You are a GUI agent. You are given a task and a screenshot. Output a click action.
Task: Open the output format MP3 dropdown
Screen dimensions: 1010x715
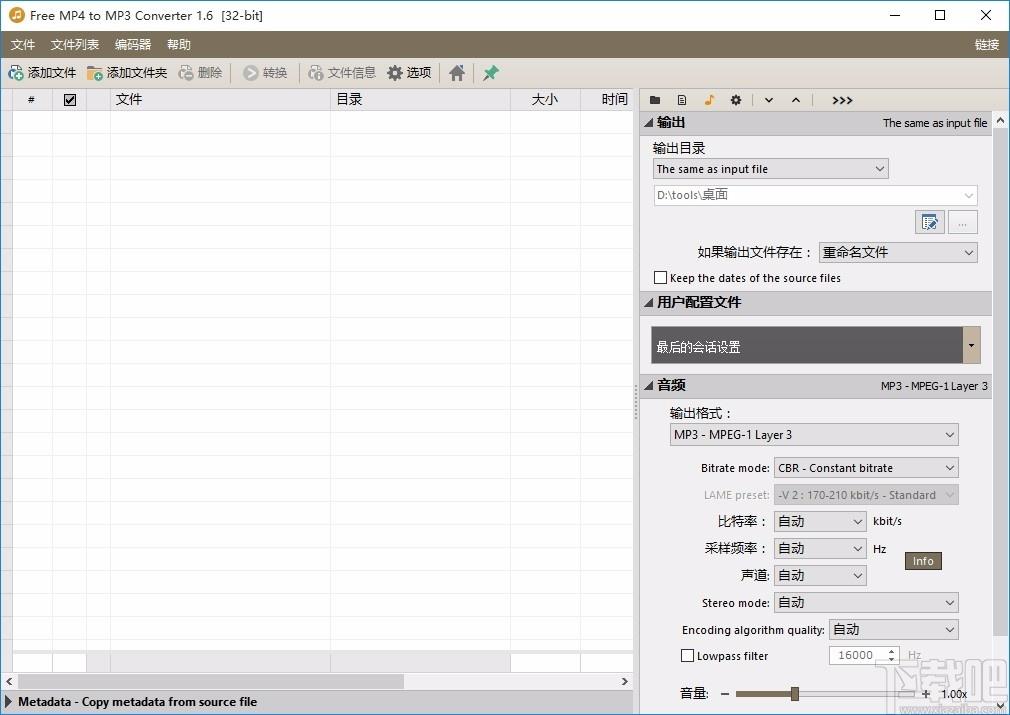coord(814,435)
